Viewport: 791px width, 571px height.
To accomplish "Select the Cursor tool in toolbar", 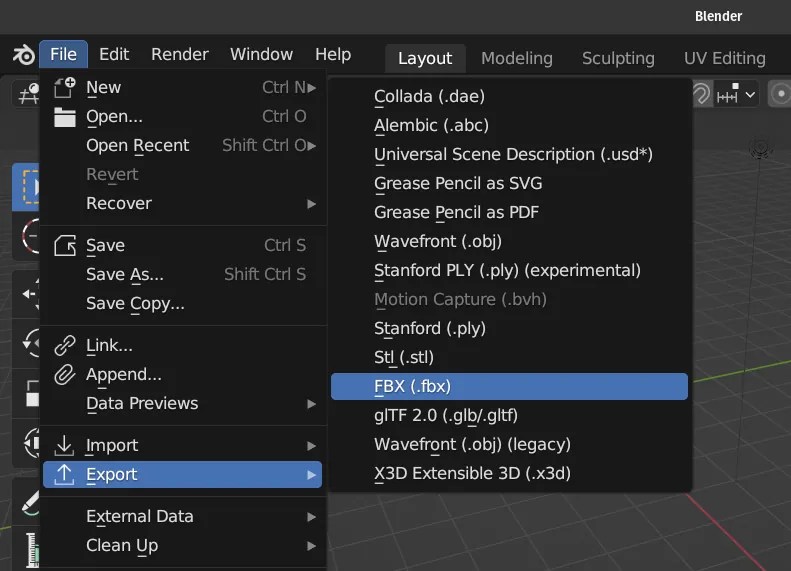I will [28, 236].
